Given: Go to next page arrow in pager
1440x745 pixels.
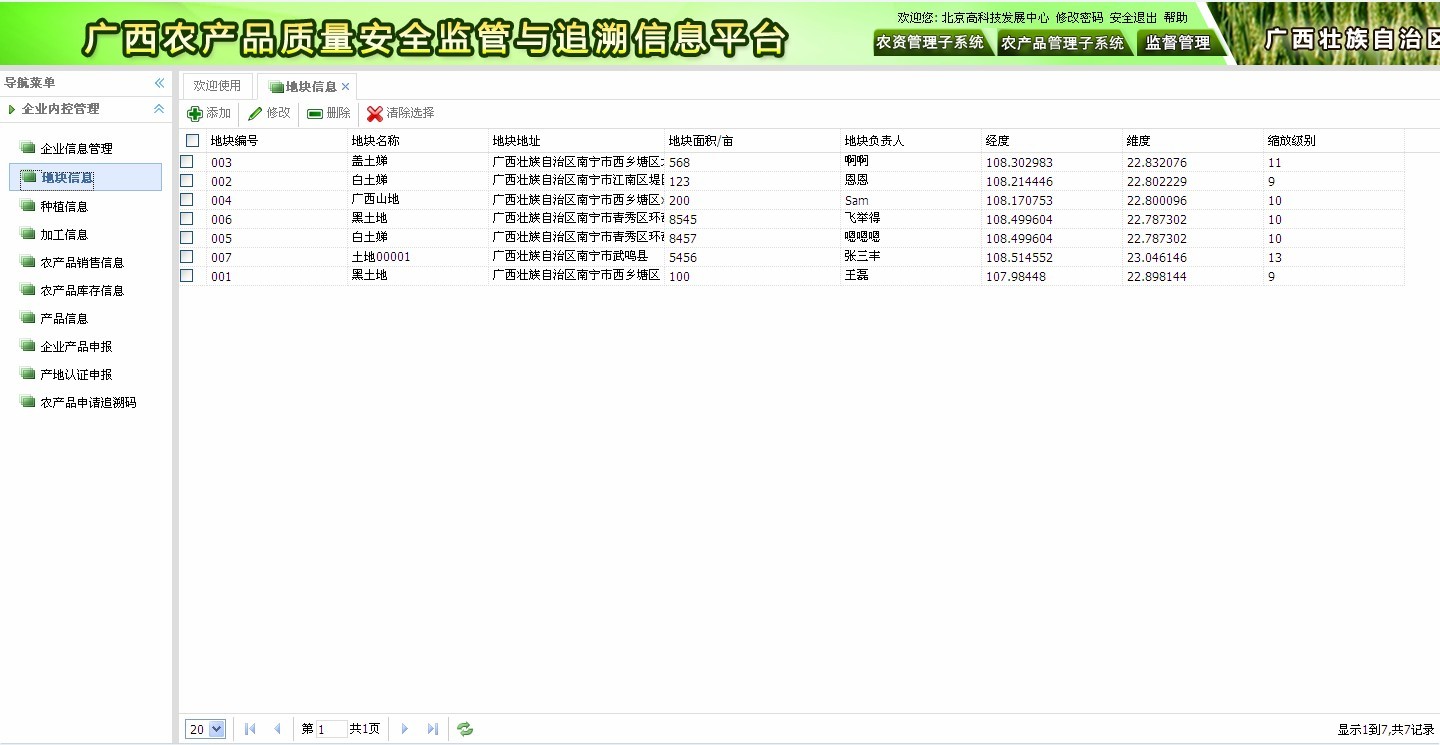Looking at the screenshot, I should 405,729.
